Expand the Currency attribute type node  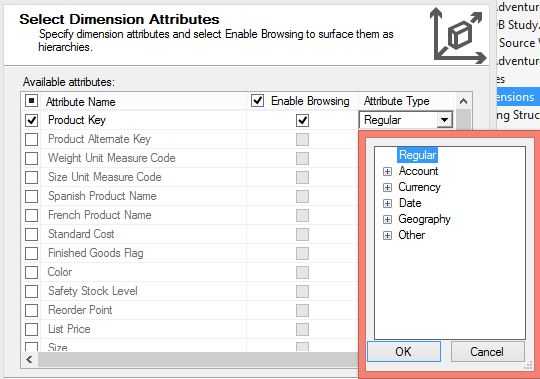click(387, 187)
